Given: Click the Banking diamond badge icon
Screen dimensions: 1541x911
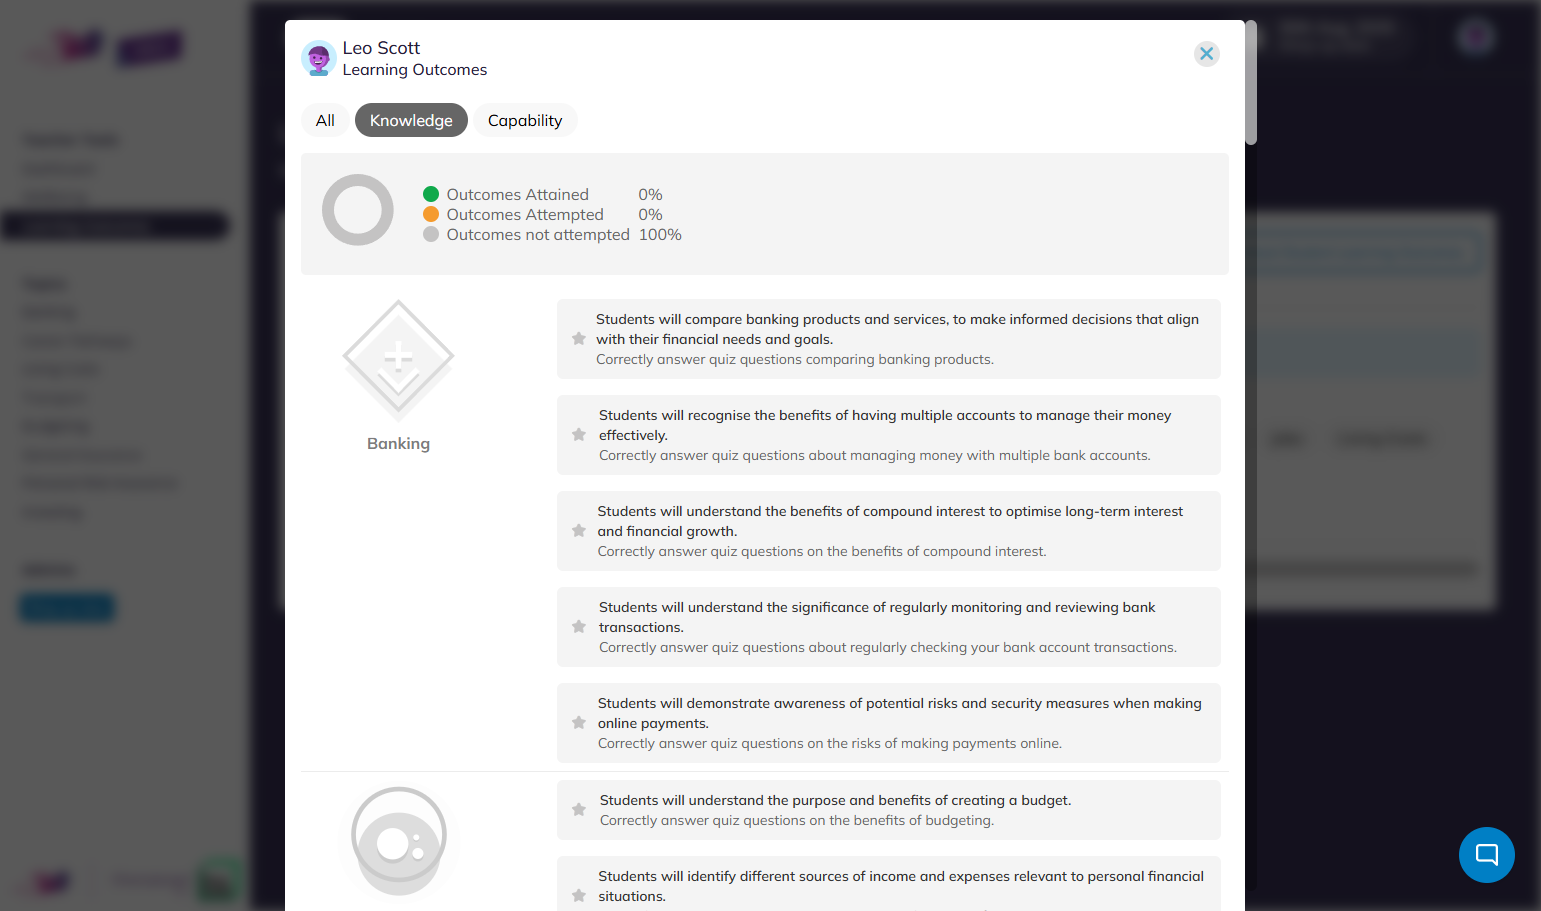Looking at the screenshot, I should point(398,360).
